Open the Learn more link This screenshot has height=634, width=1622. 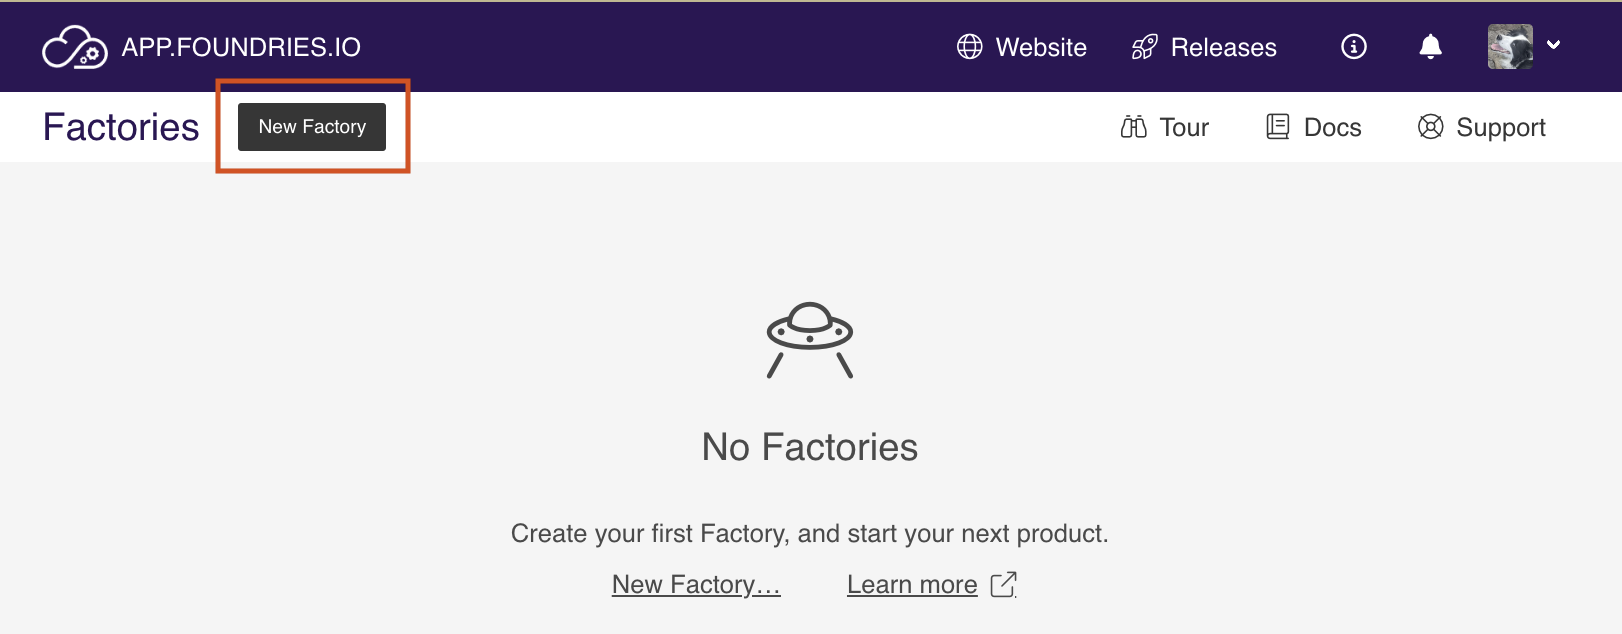pyautogui.click(x=912, y=584)
